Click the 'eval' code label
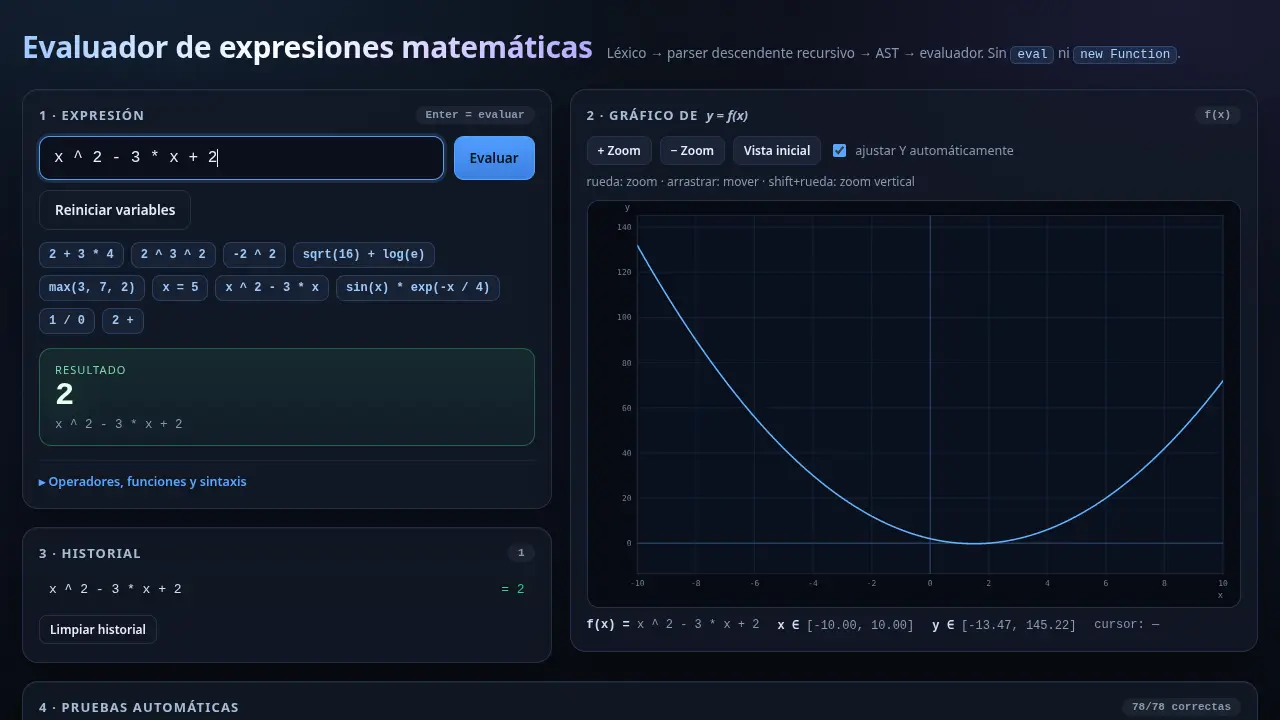The height and width of the screenshot is (720, 1280). point(1032,54)
